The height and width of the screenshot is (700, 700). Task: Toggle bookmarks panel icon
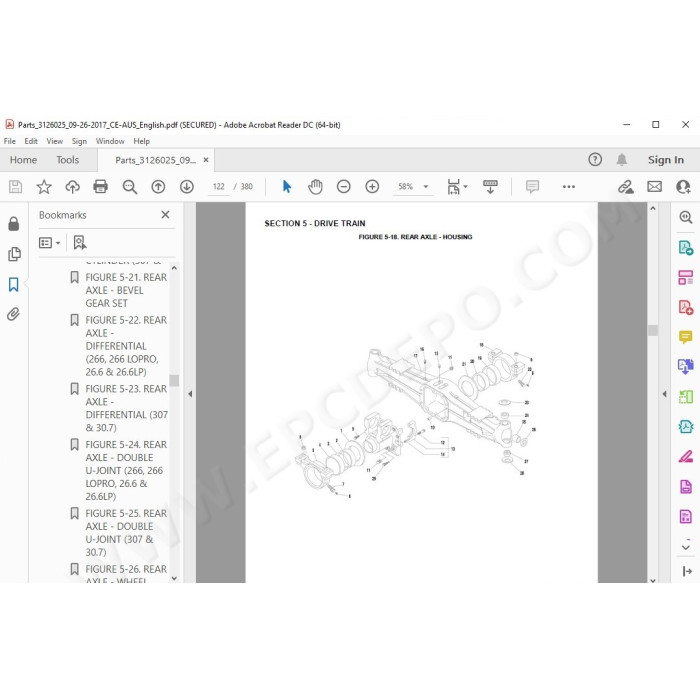pos(14,284)
